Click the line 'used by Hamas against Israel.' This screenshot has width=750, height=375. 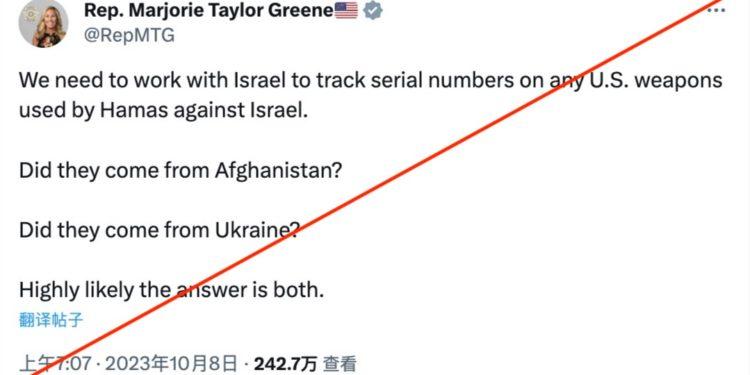coord(164,111)
